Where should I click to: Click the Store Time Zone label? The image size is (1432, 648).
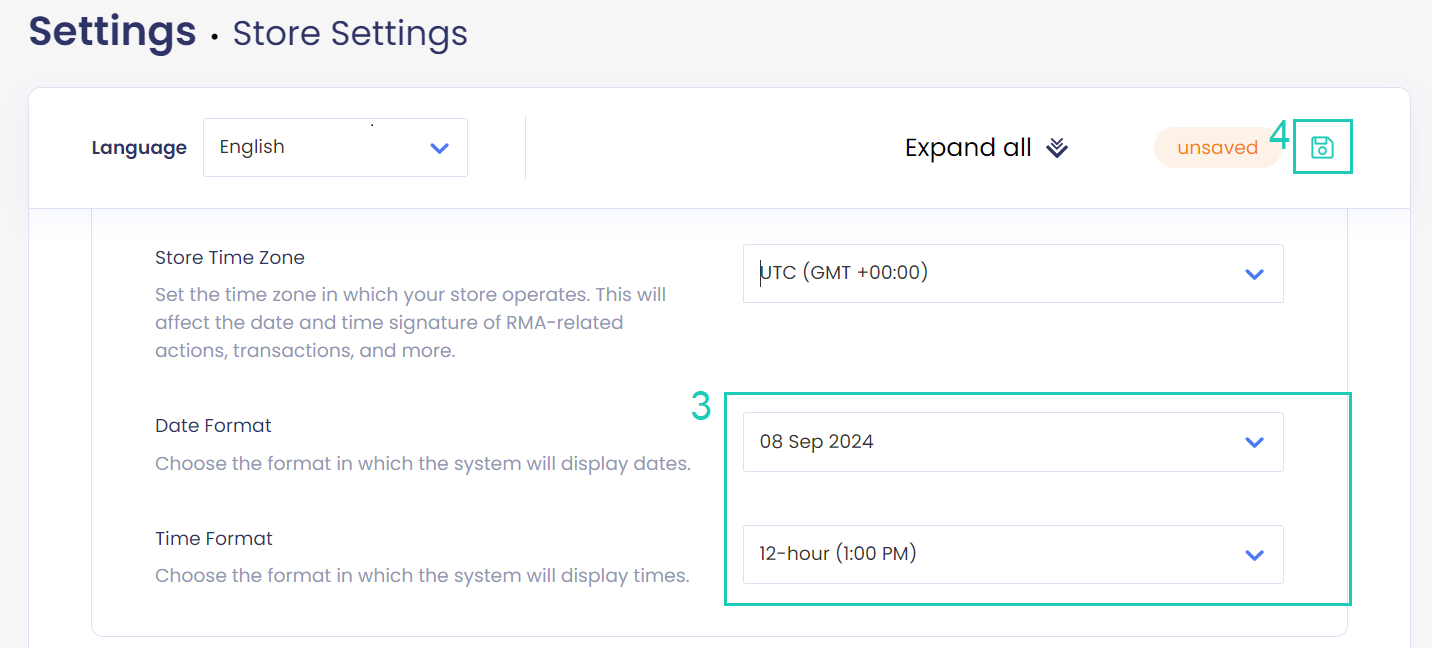click(230, 257)
